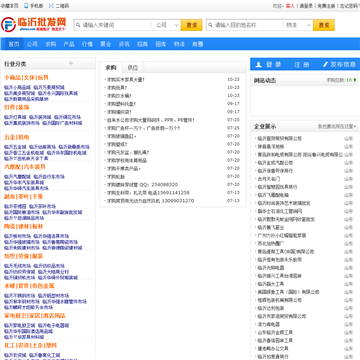Click the 临沂小商品城 link

(x=17, y=87)
